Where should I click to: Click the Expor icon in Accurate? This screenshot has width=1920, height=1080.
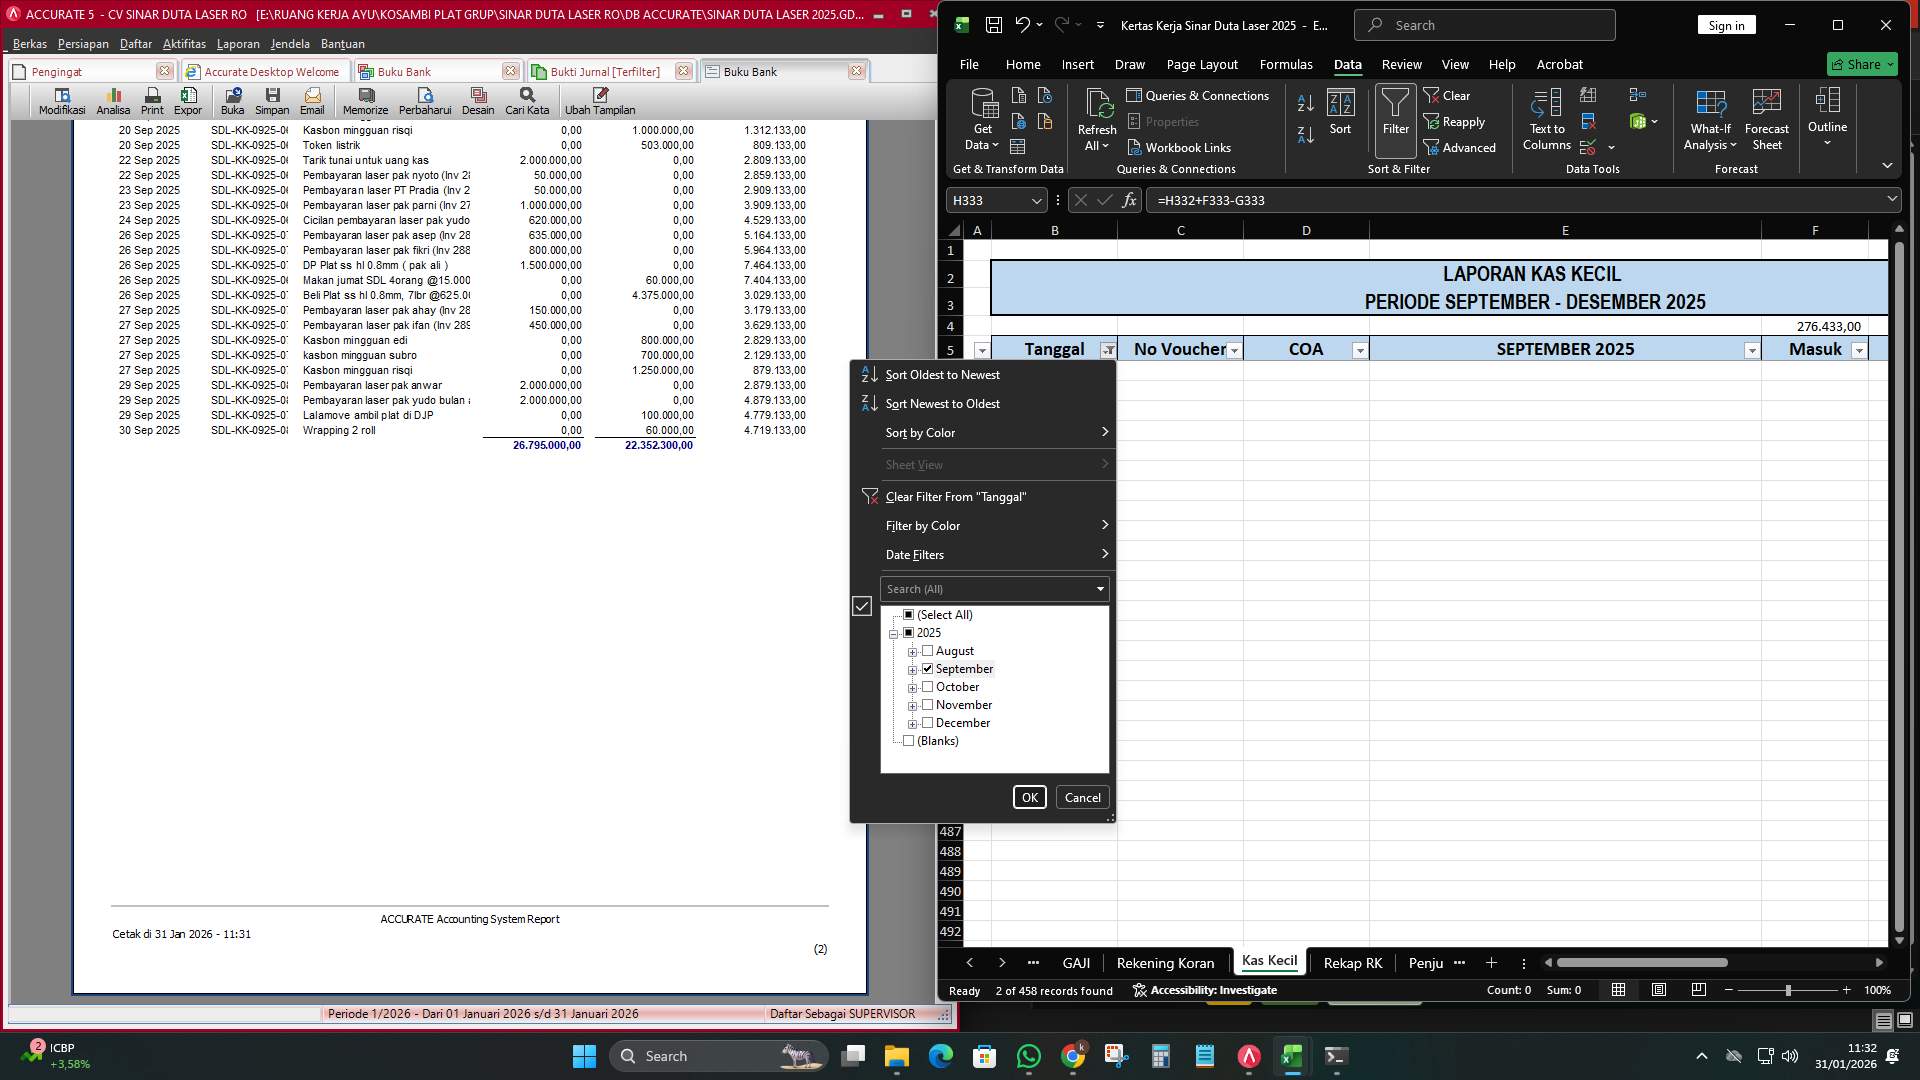(188, 100)
